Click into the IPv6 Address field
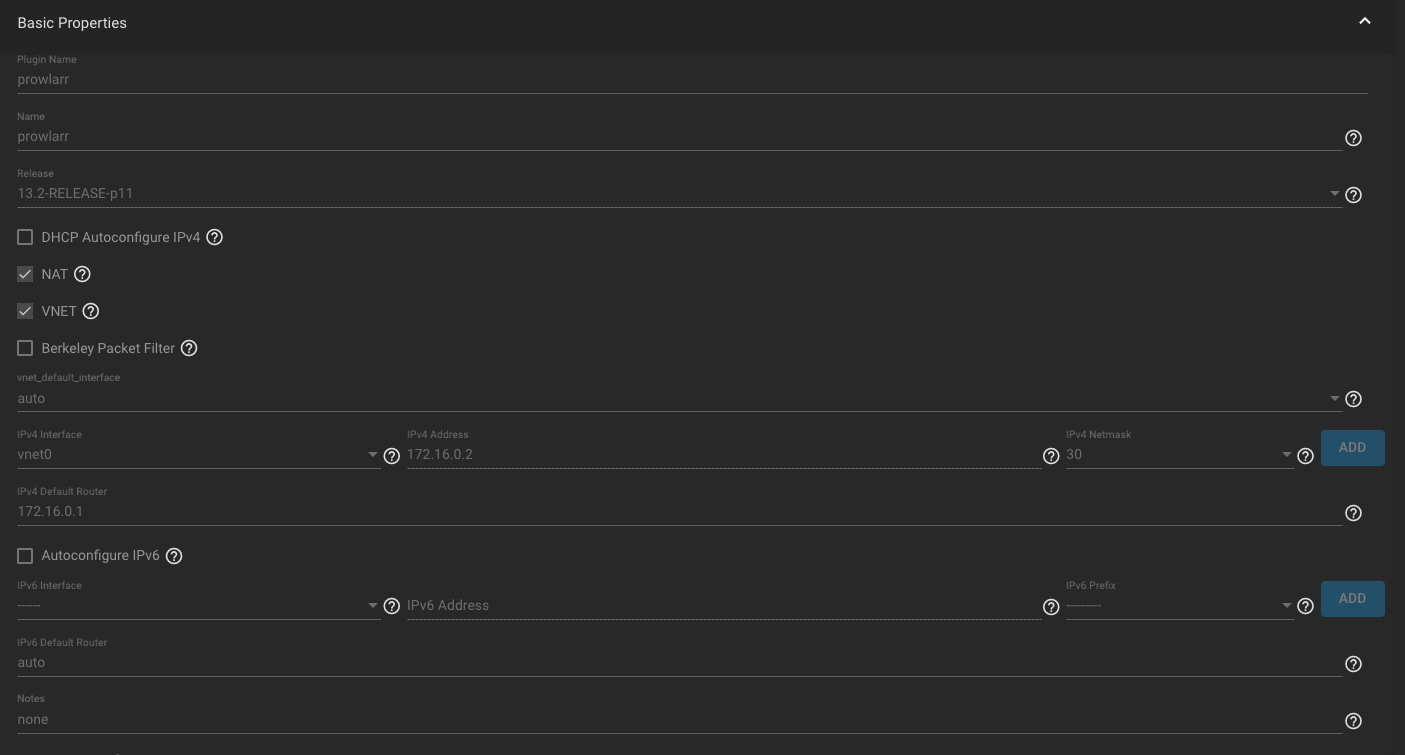The width and height of the screenshot is (1405, 755). [720, 606]
